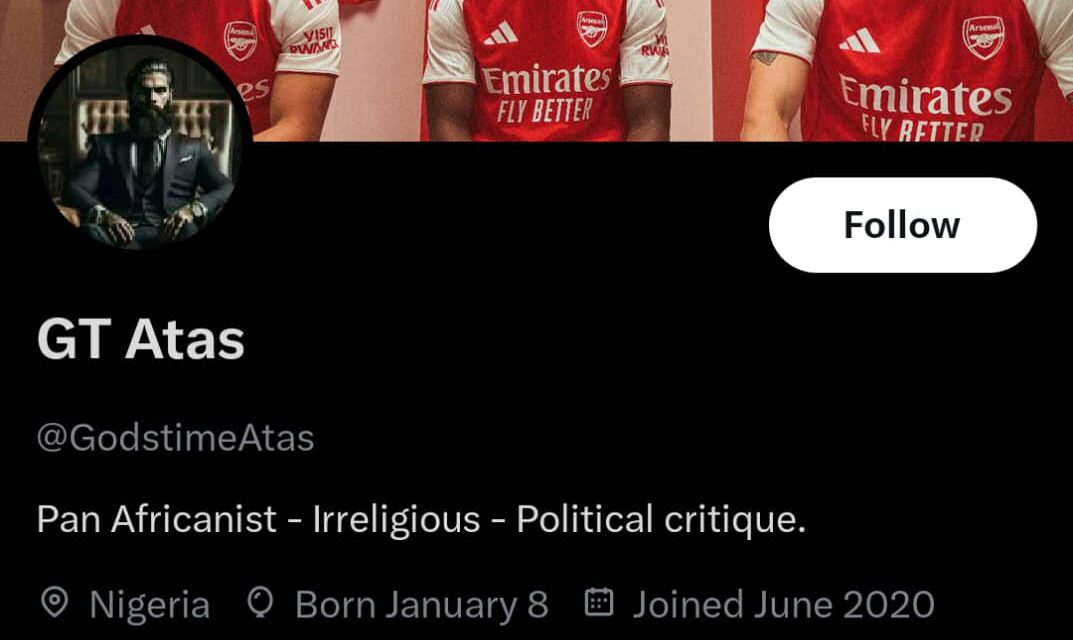1073x640 pixels.
Task: Click Emirates Fly Better on right jersey
Action: point(924,104)
